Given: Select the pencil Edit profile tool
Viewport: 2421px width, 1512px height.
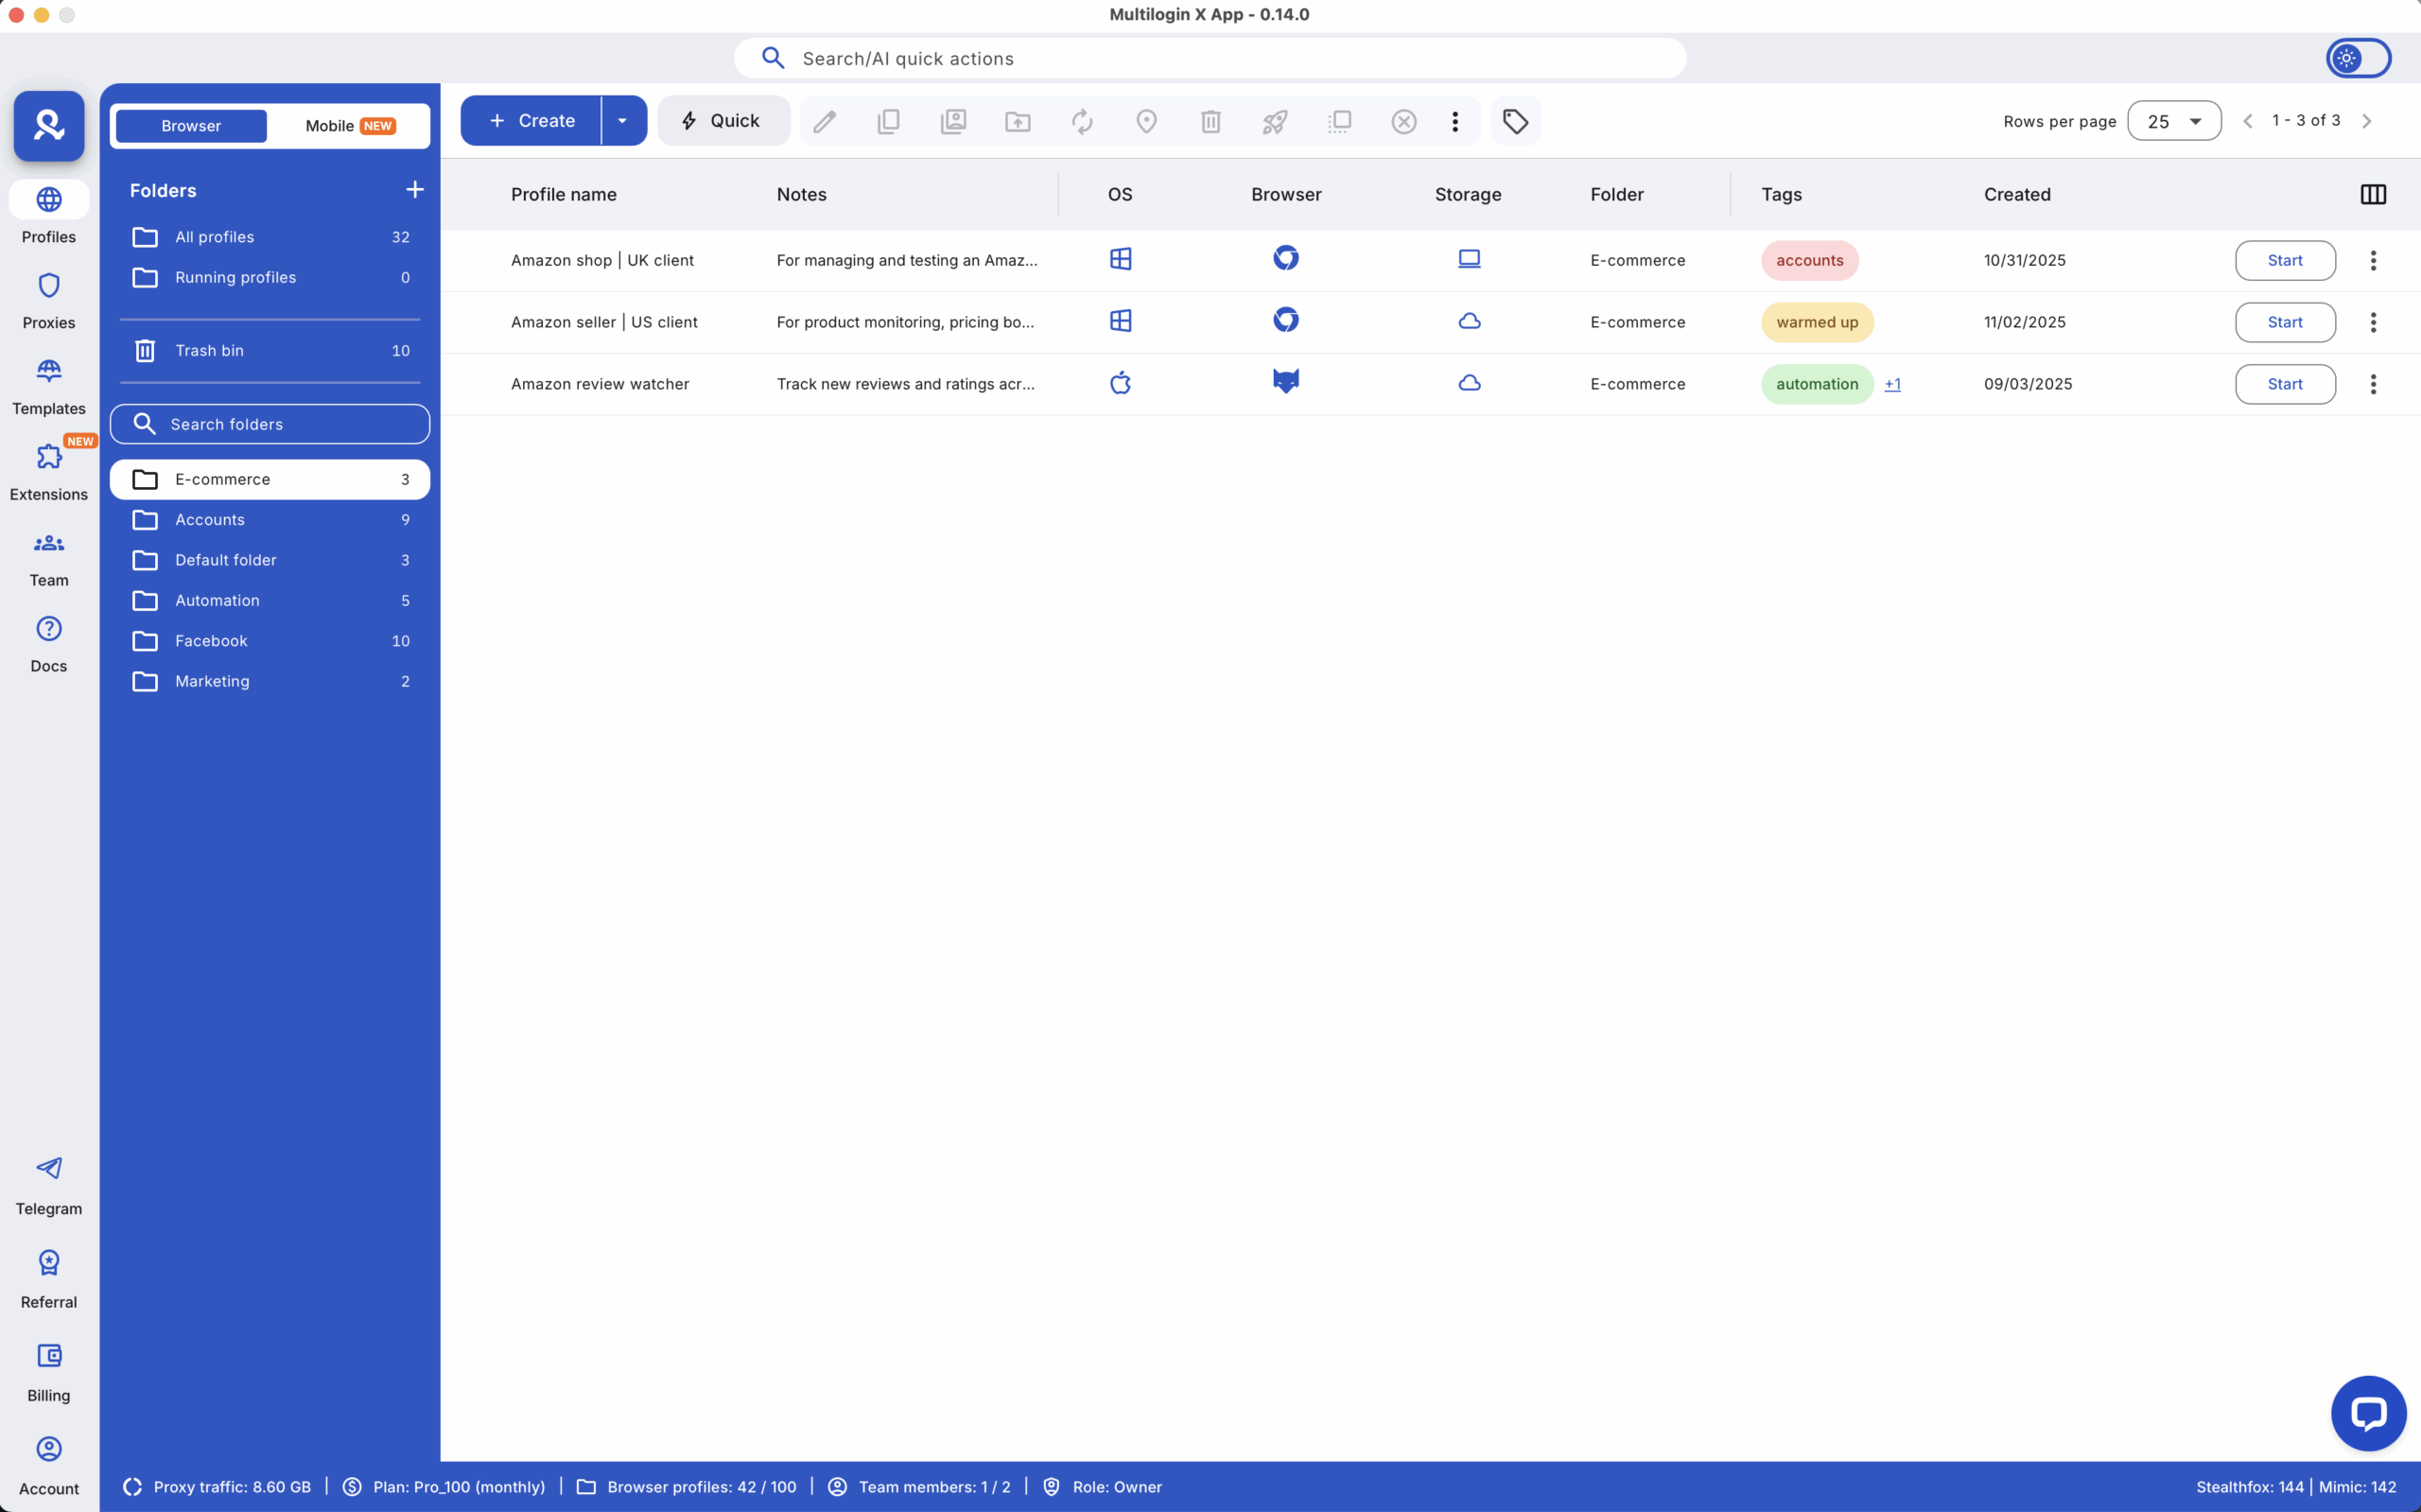Looking at the screenshot, I should [x=824, y=120].
